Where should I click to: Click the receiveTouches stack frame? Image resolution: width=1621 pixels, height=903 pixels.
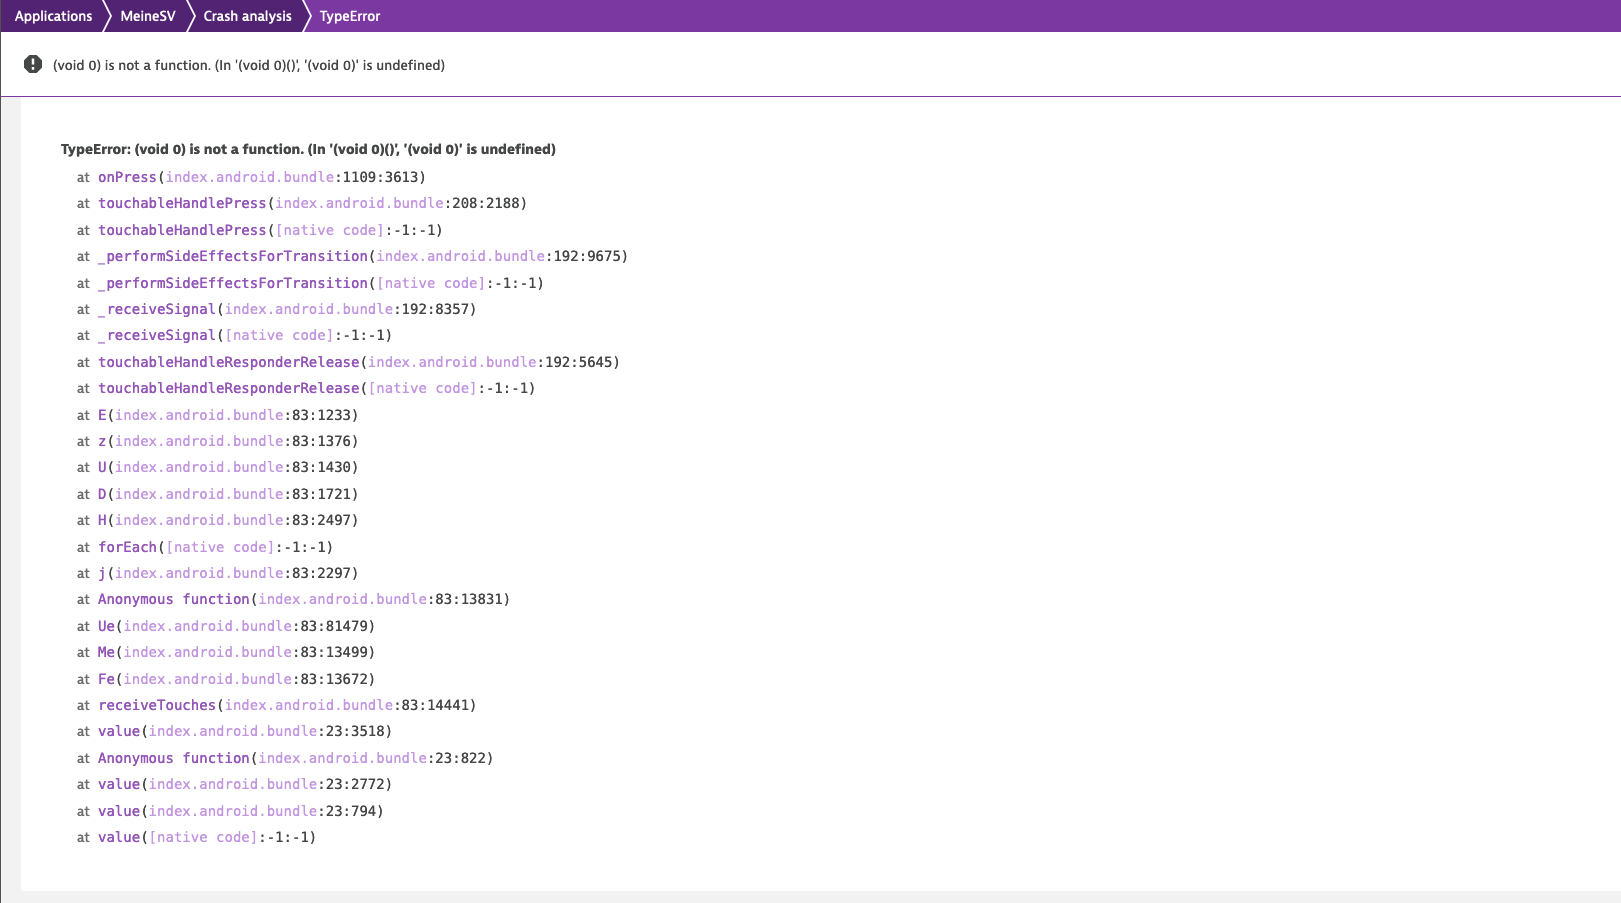pyautogui.click(x=157, y=705)
